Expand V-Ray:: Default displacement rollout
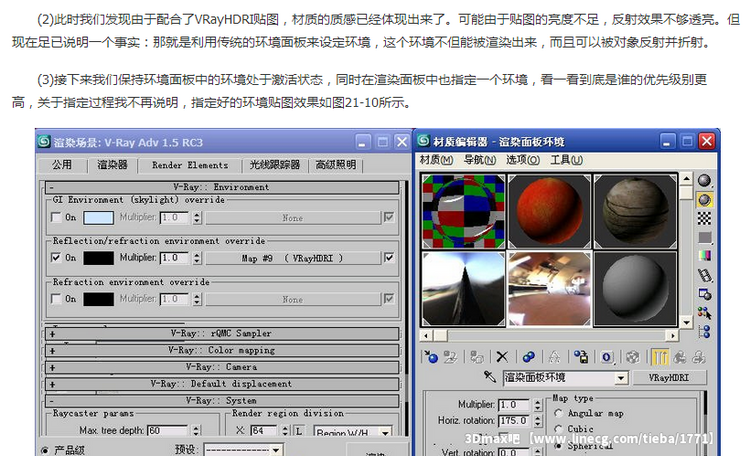750x456 pixels. pos(222,384)
